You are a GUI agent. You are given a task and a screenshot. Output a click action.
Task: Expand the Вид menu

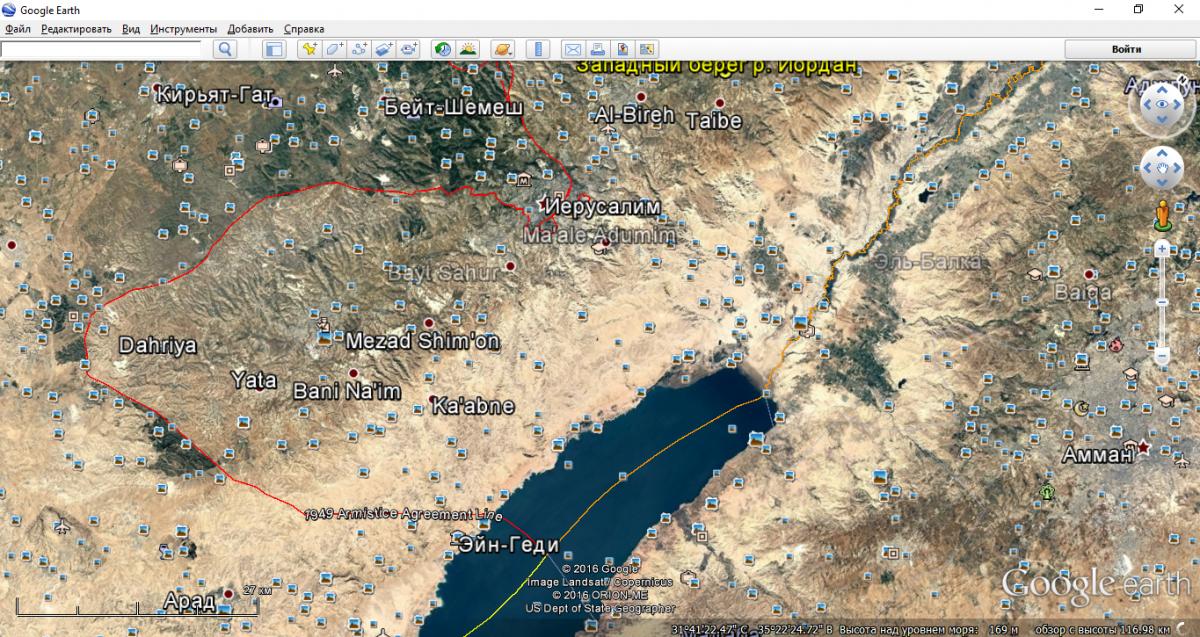(x=131, y=29)
